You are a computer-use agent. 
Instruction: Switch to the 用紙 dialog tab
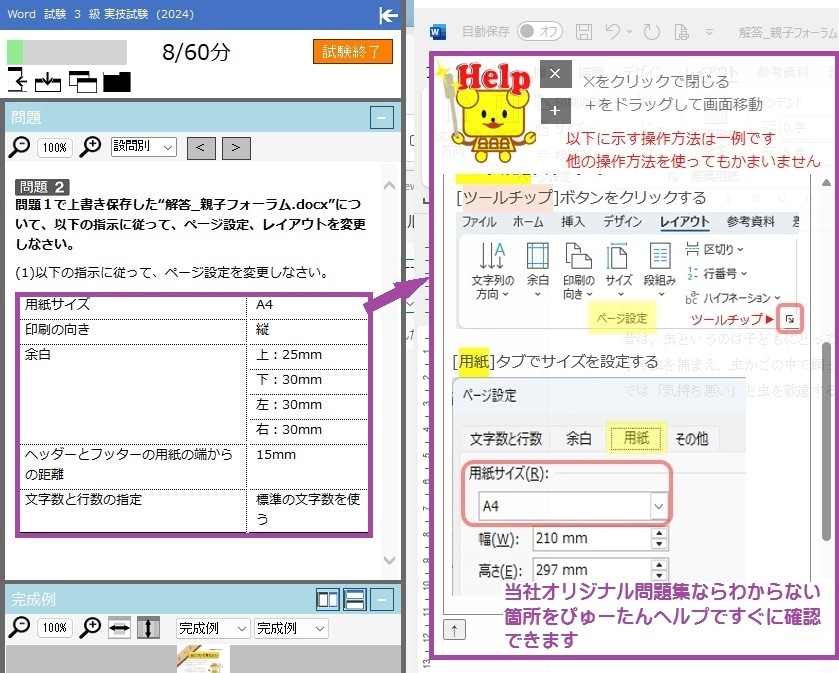(x=636, y=438)
